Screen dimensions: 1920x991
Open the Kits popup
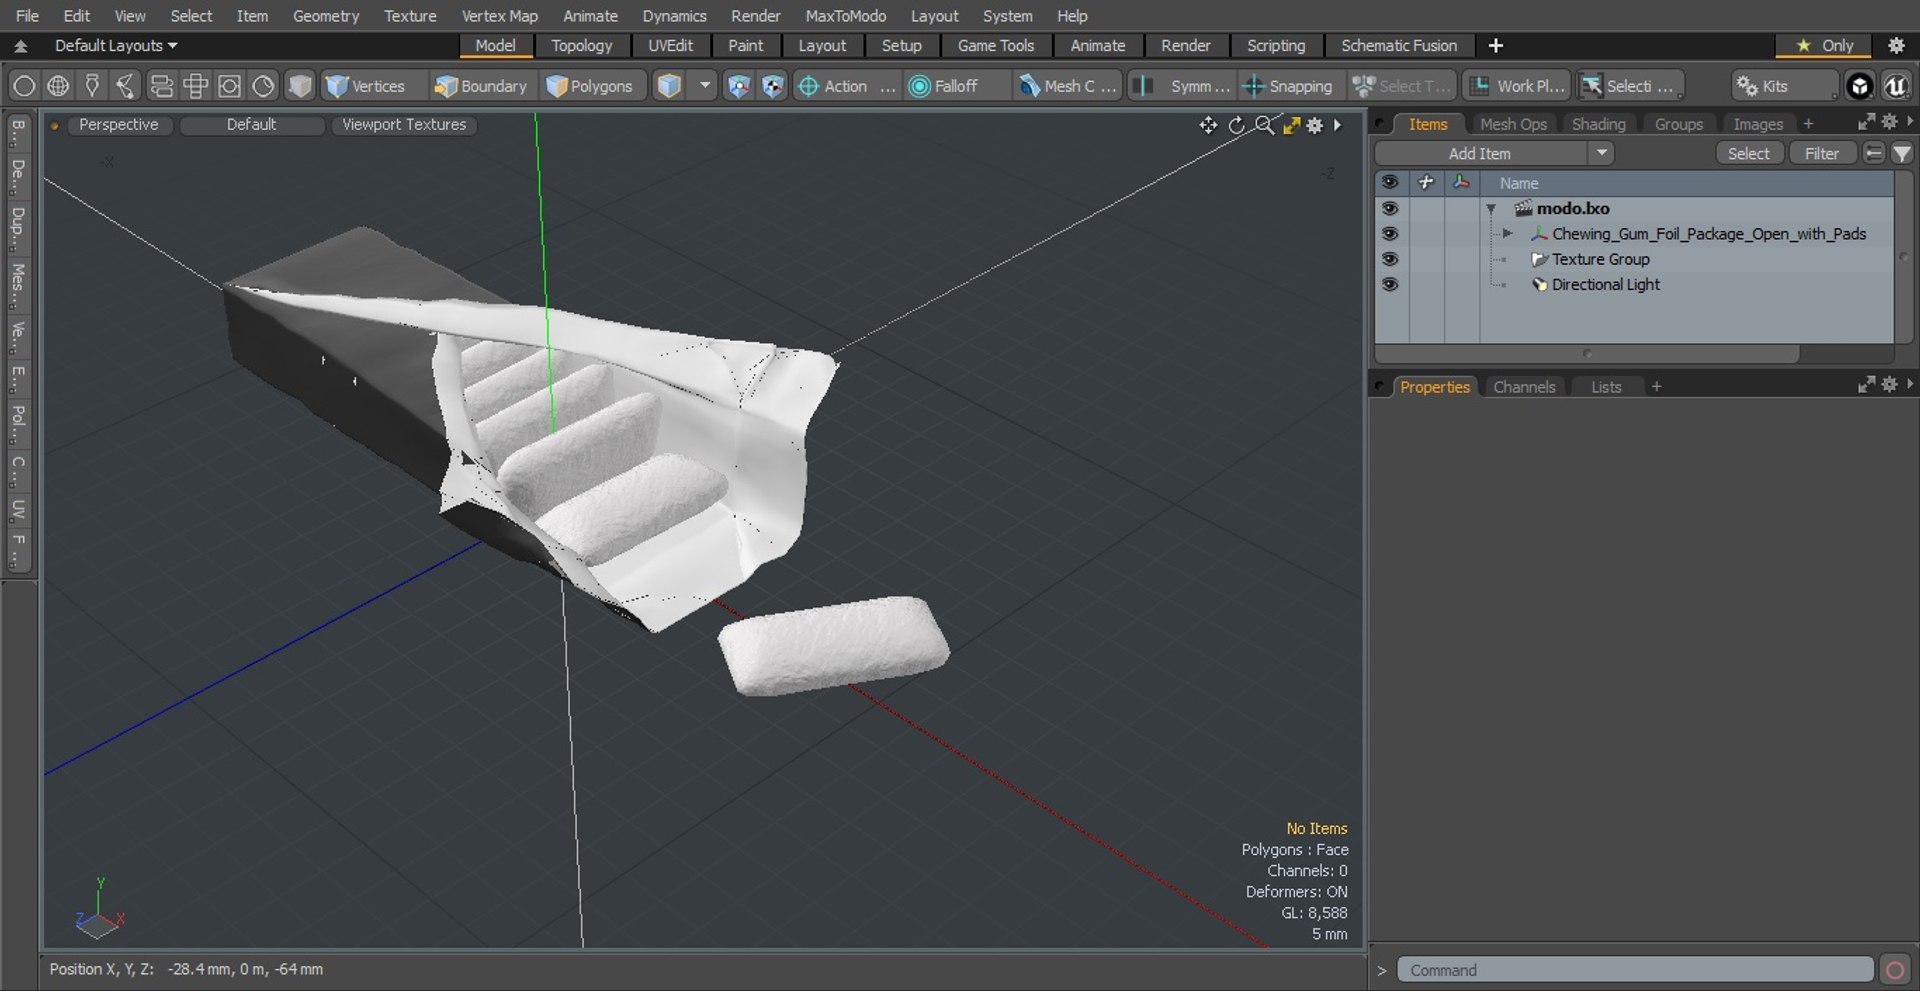click(x=1784, y=86)
